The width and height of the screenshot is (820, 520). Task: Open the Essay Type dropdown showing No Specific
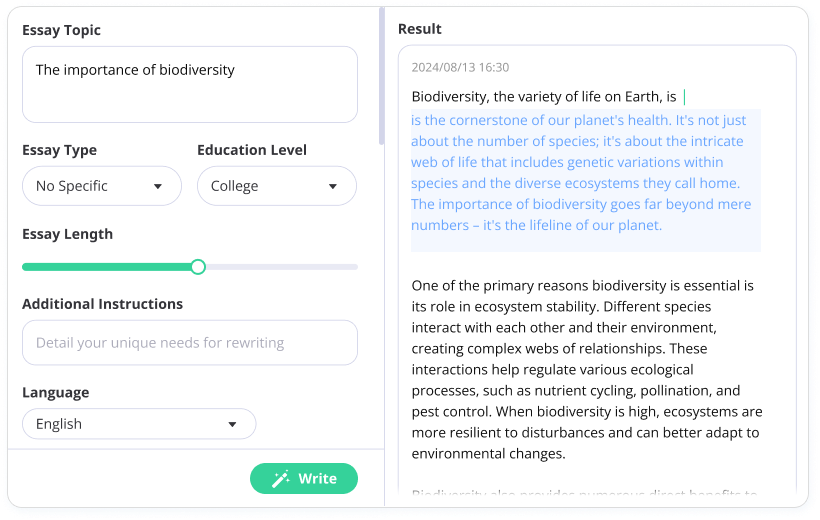click(x=101, y=186)
